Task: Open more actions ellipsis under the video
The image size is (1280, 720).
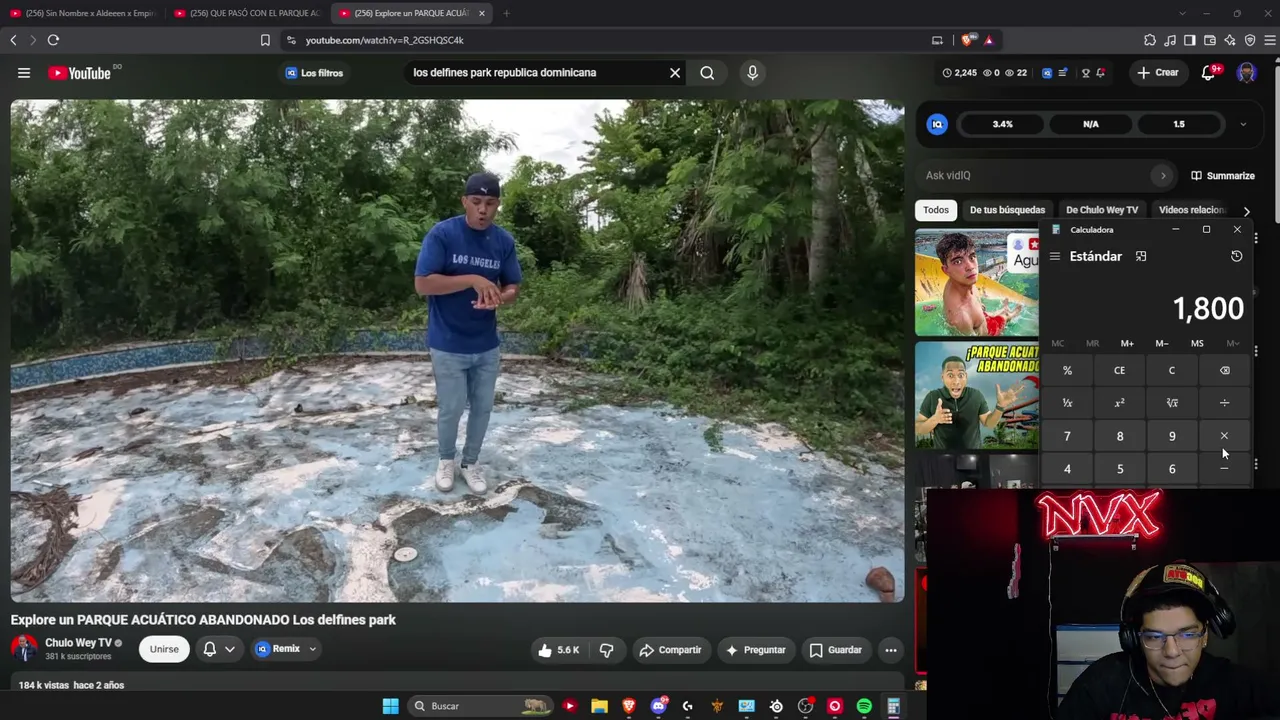Action: (891, 650)
